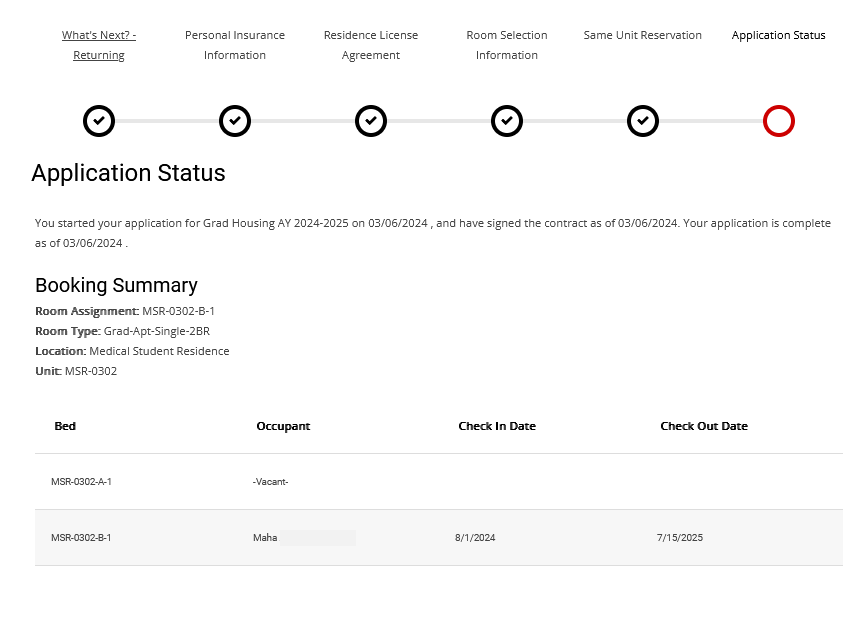Click the checkmark circle under What's Next? - Returning
862x627 pixels.
click(x=99, y=121)
